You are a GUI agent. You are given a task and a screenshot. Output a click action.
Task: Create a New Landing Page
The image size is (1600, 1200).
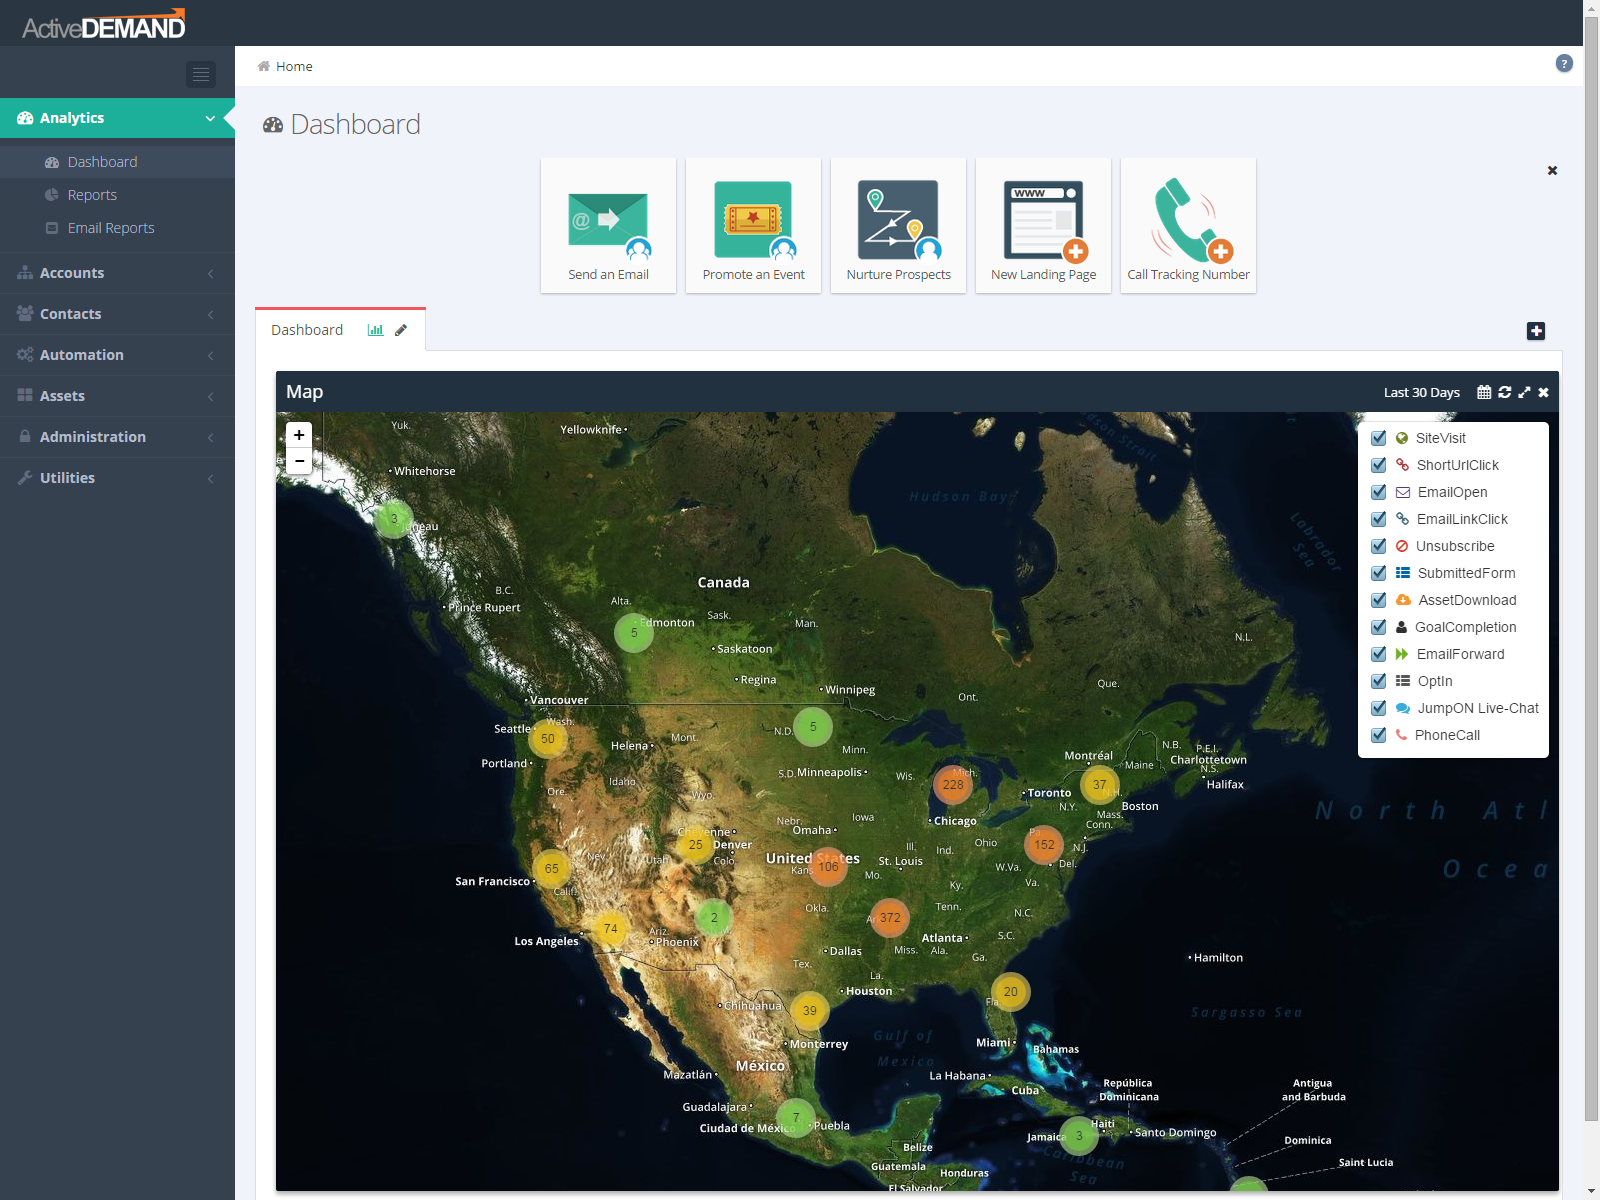coord(1043,226)
